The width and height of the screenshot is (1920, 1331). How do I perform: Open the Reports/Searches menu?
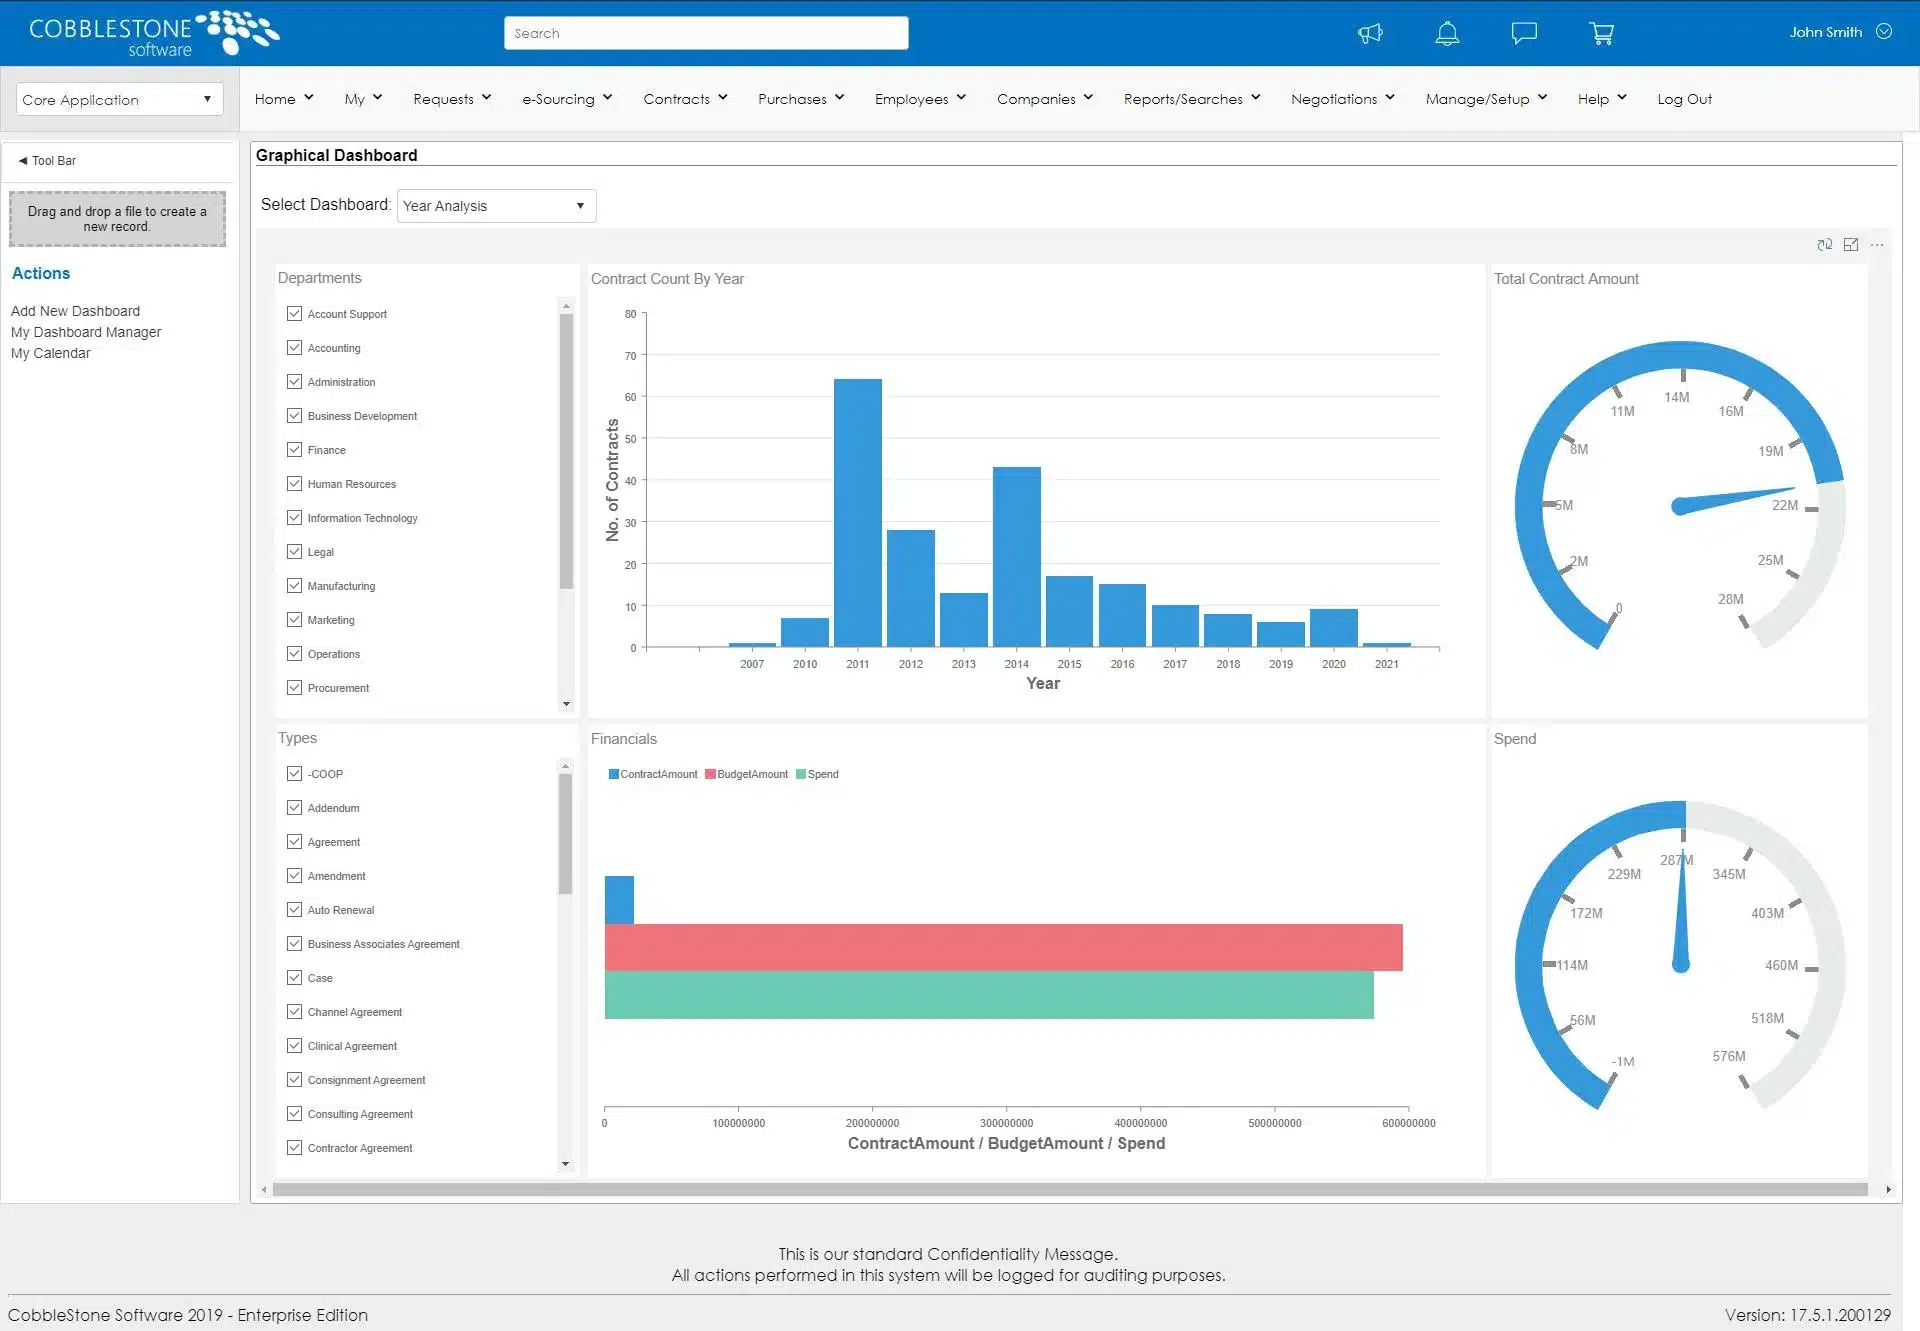[1190, 99]
